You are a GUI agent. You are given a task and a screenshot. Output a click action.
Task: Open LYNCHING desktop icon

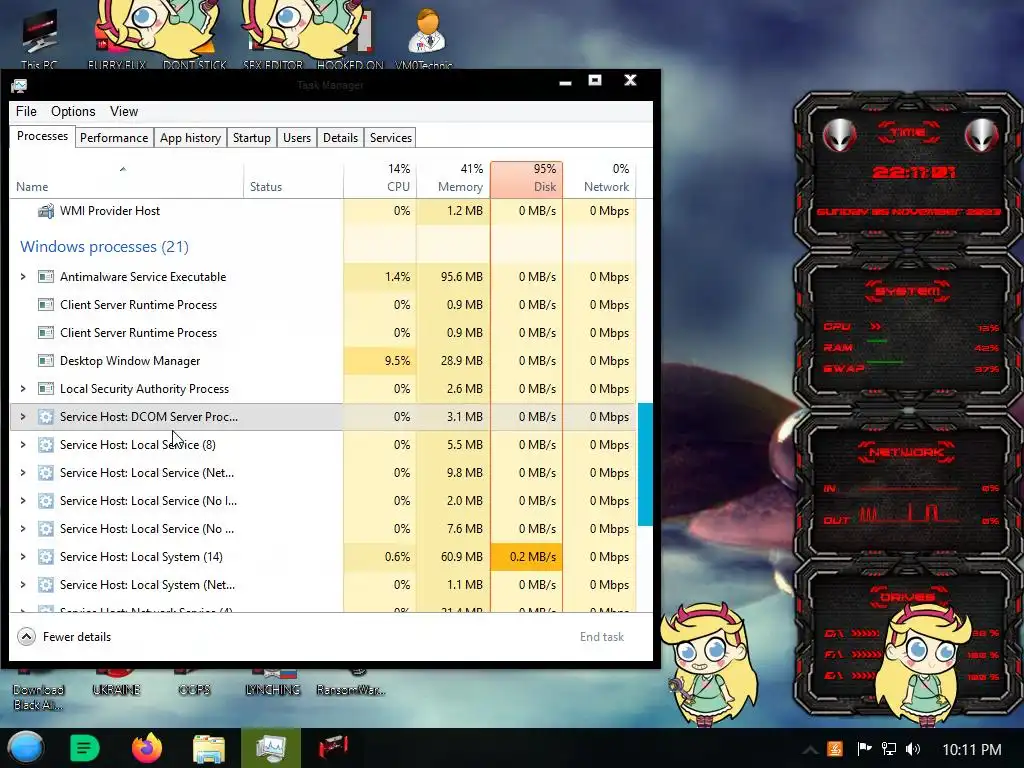[x=272, y=682]
